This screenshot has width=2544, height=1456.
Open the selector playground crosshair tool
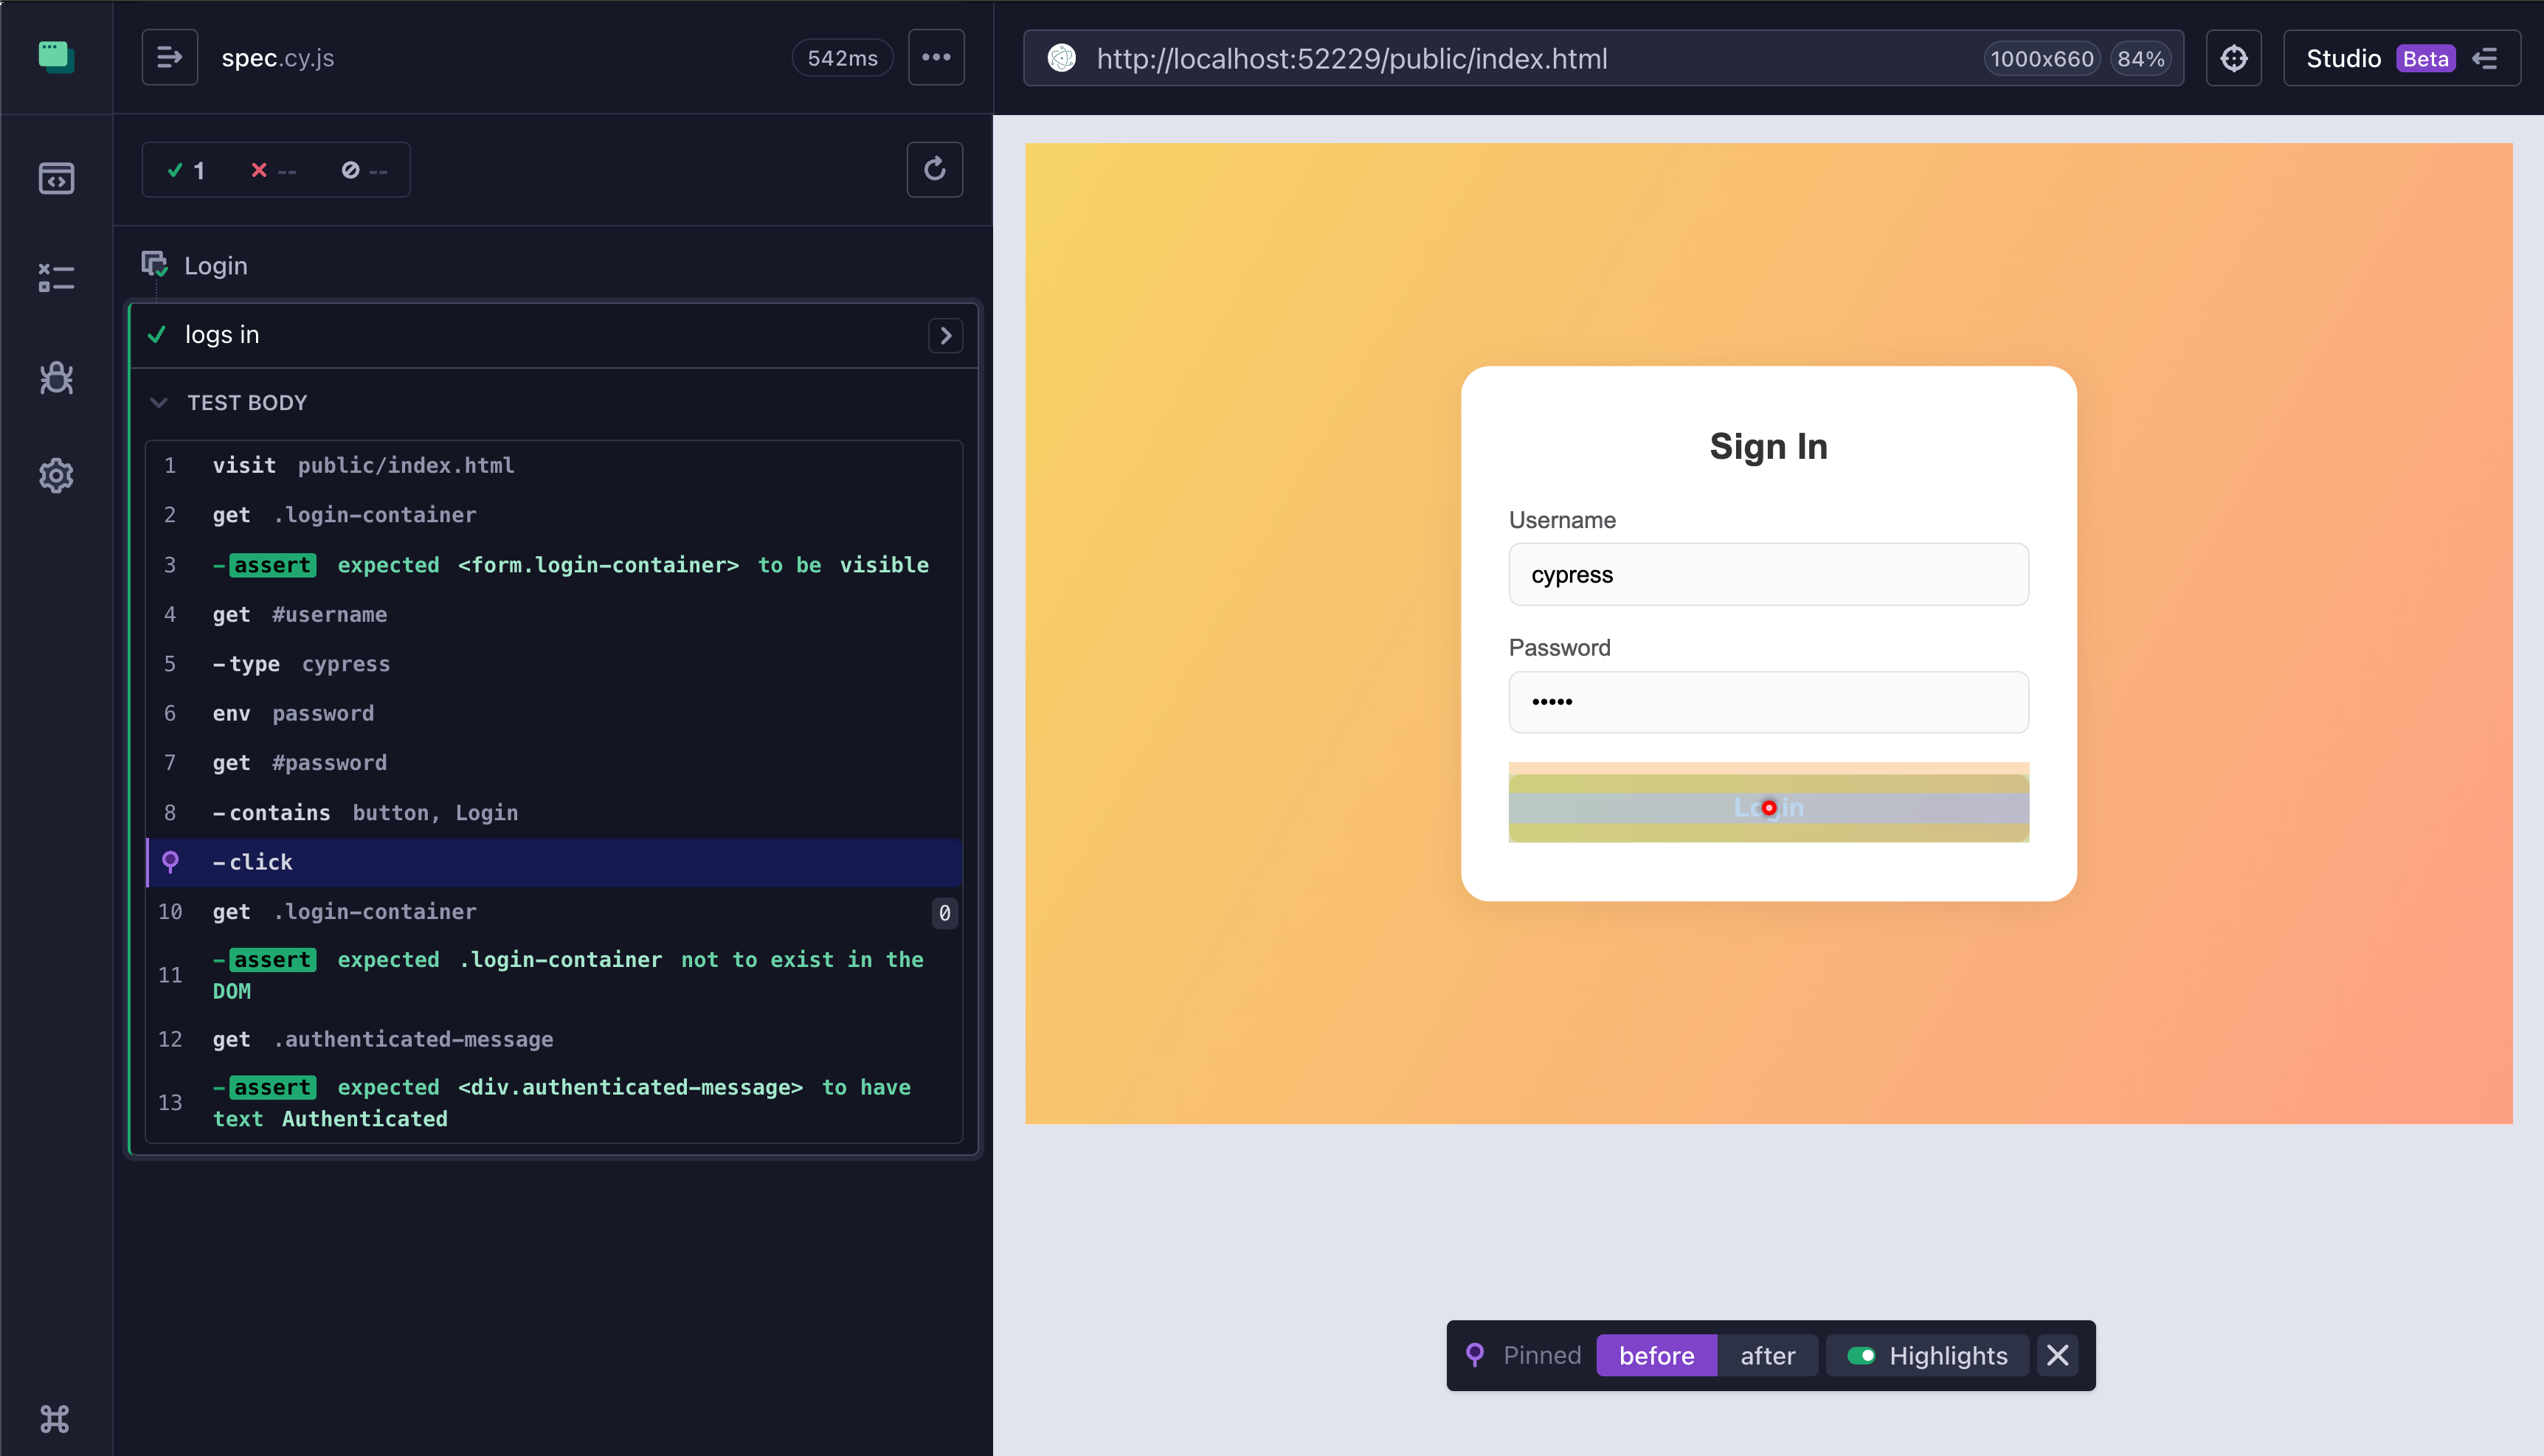[2234, 58]
